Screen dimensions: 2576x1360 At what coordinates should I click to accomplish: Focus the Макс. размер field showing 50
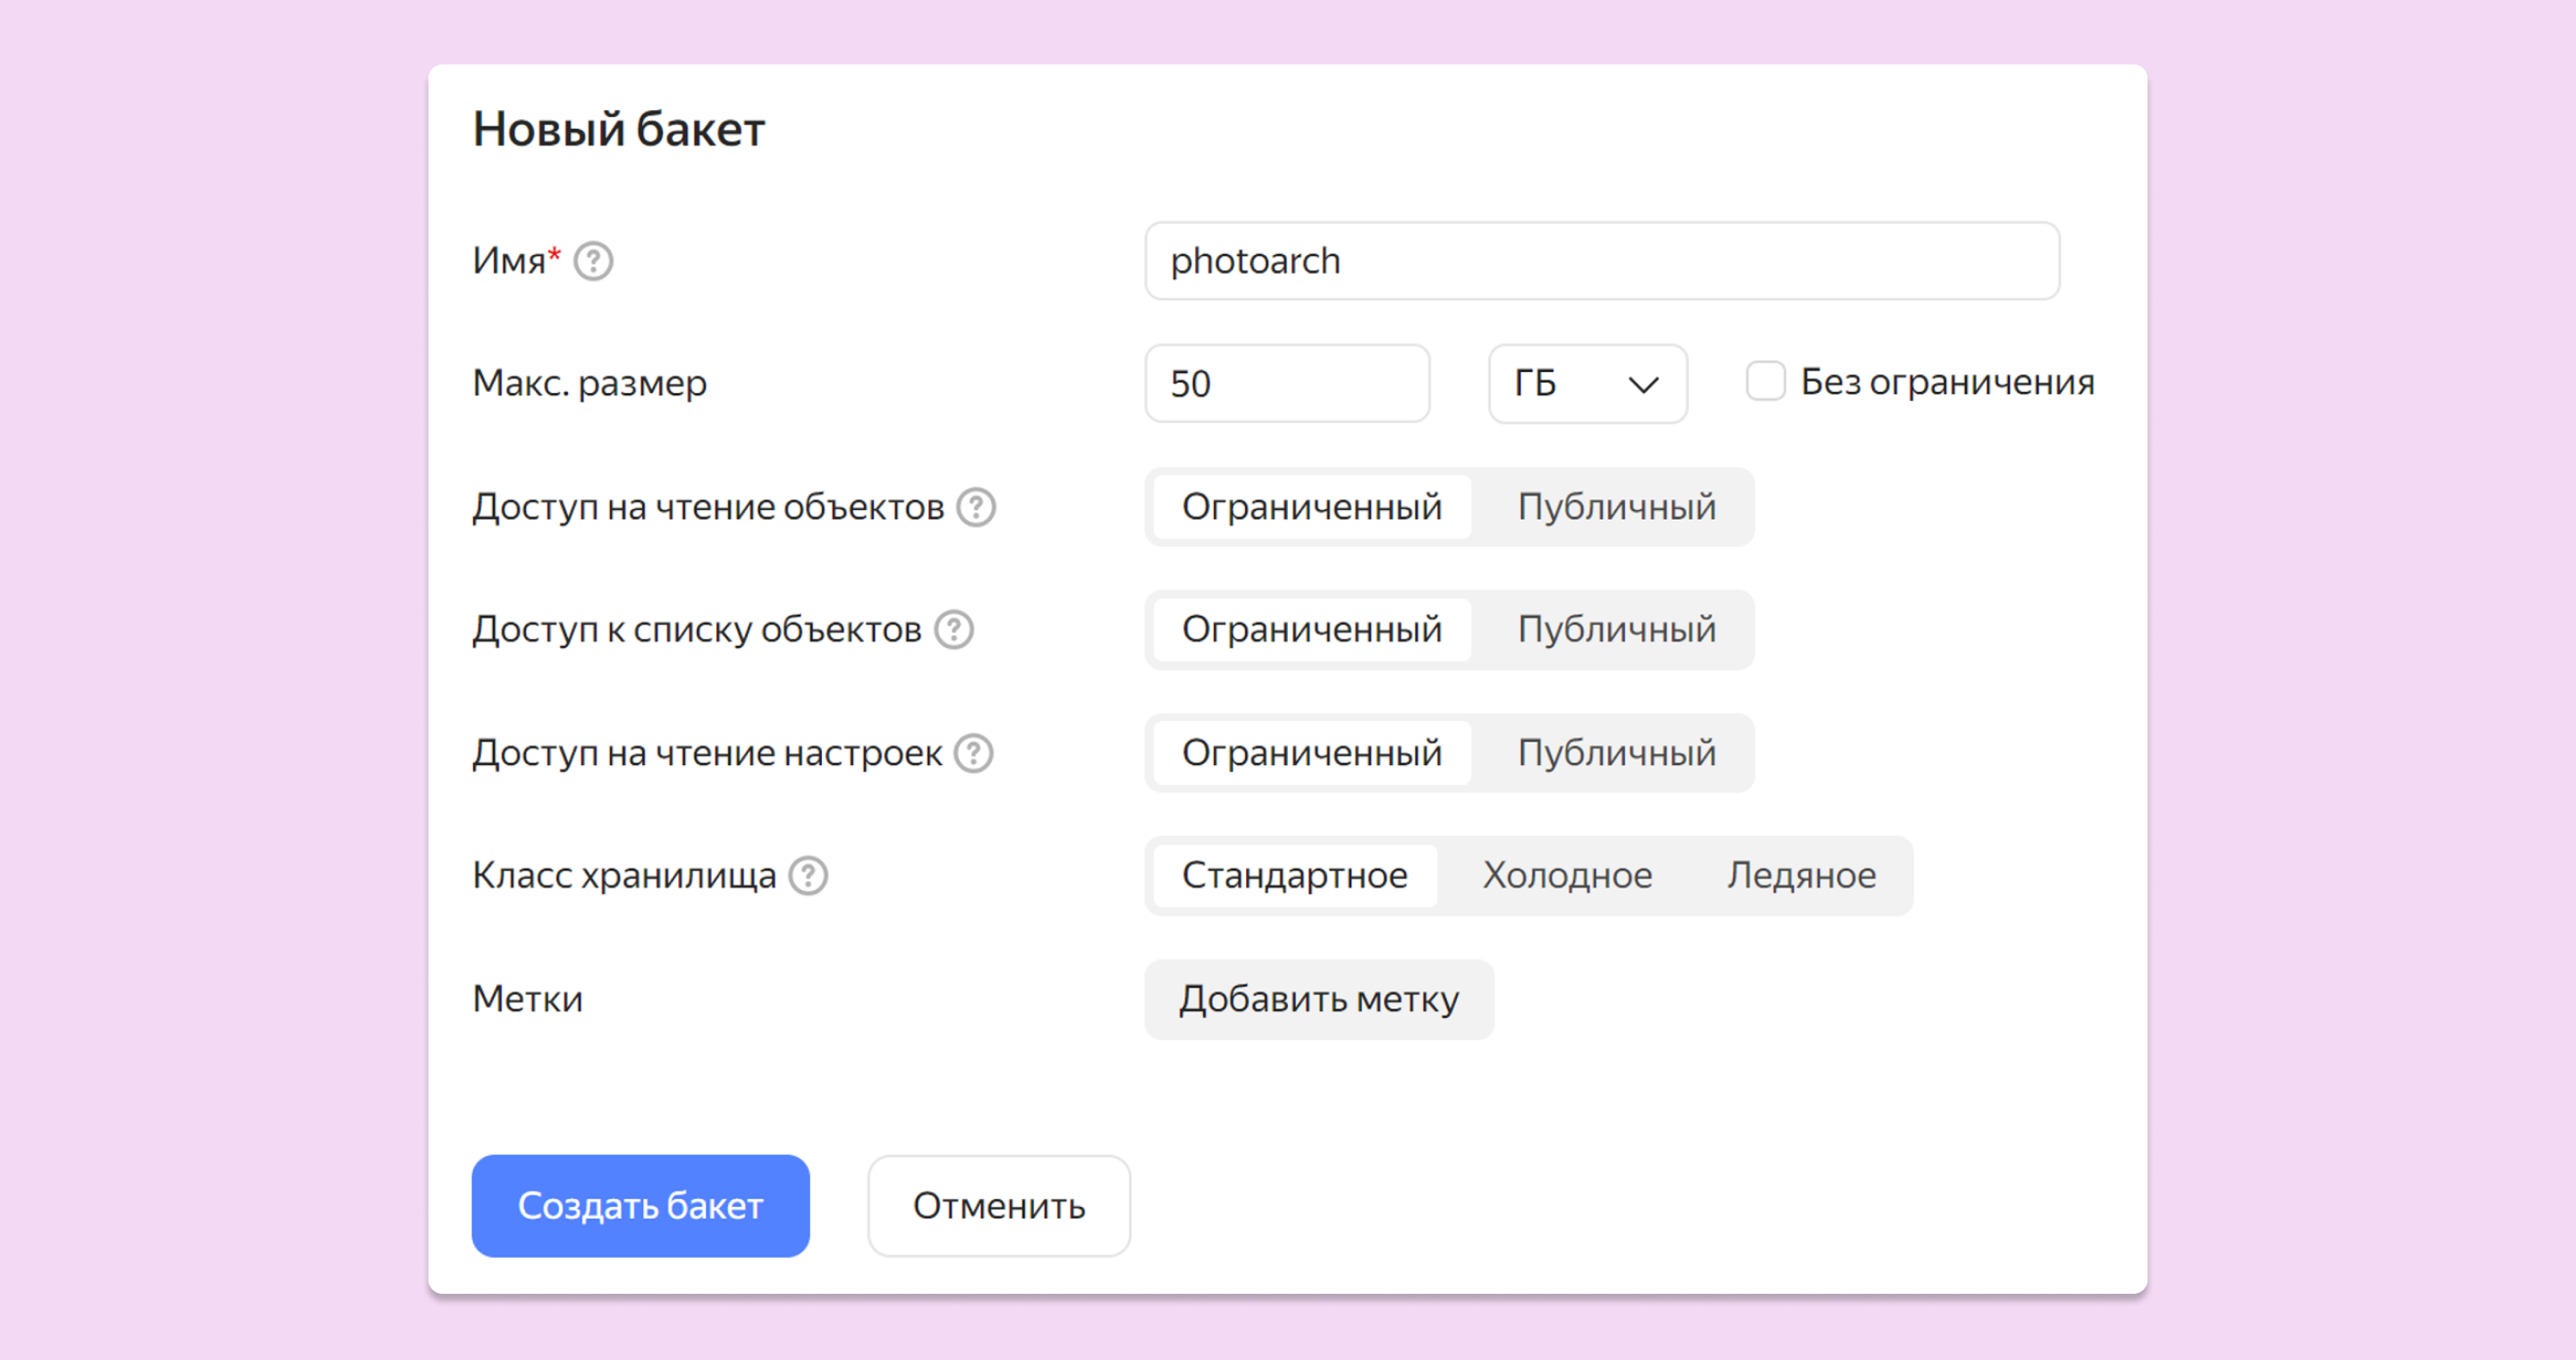(1287, 384)
